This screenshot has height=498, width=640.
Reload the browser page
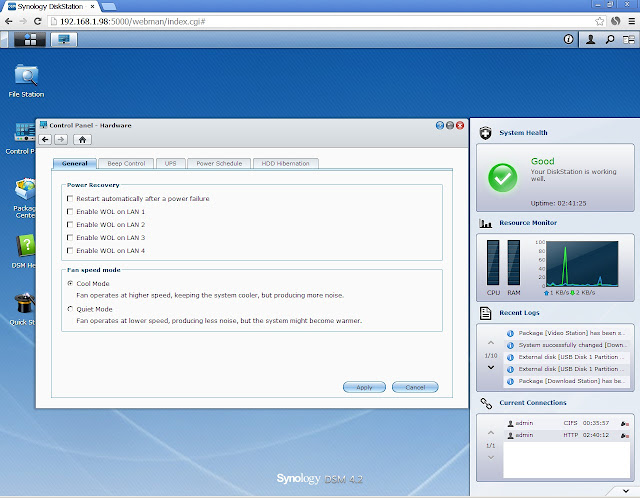pos(38,21)
